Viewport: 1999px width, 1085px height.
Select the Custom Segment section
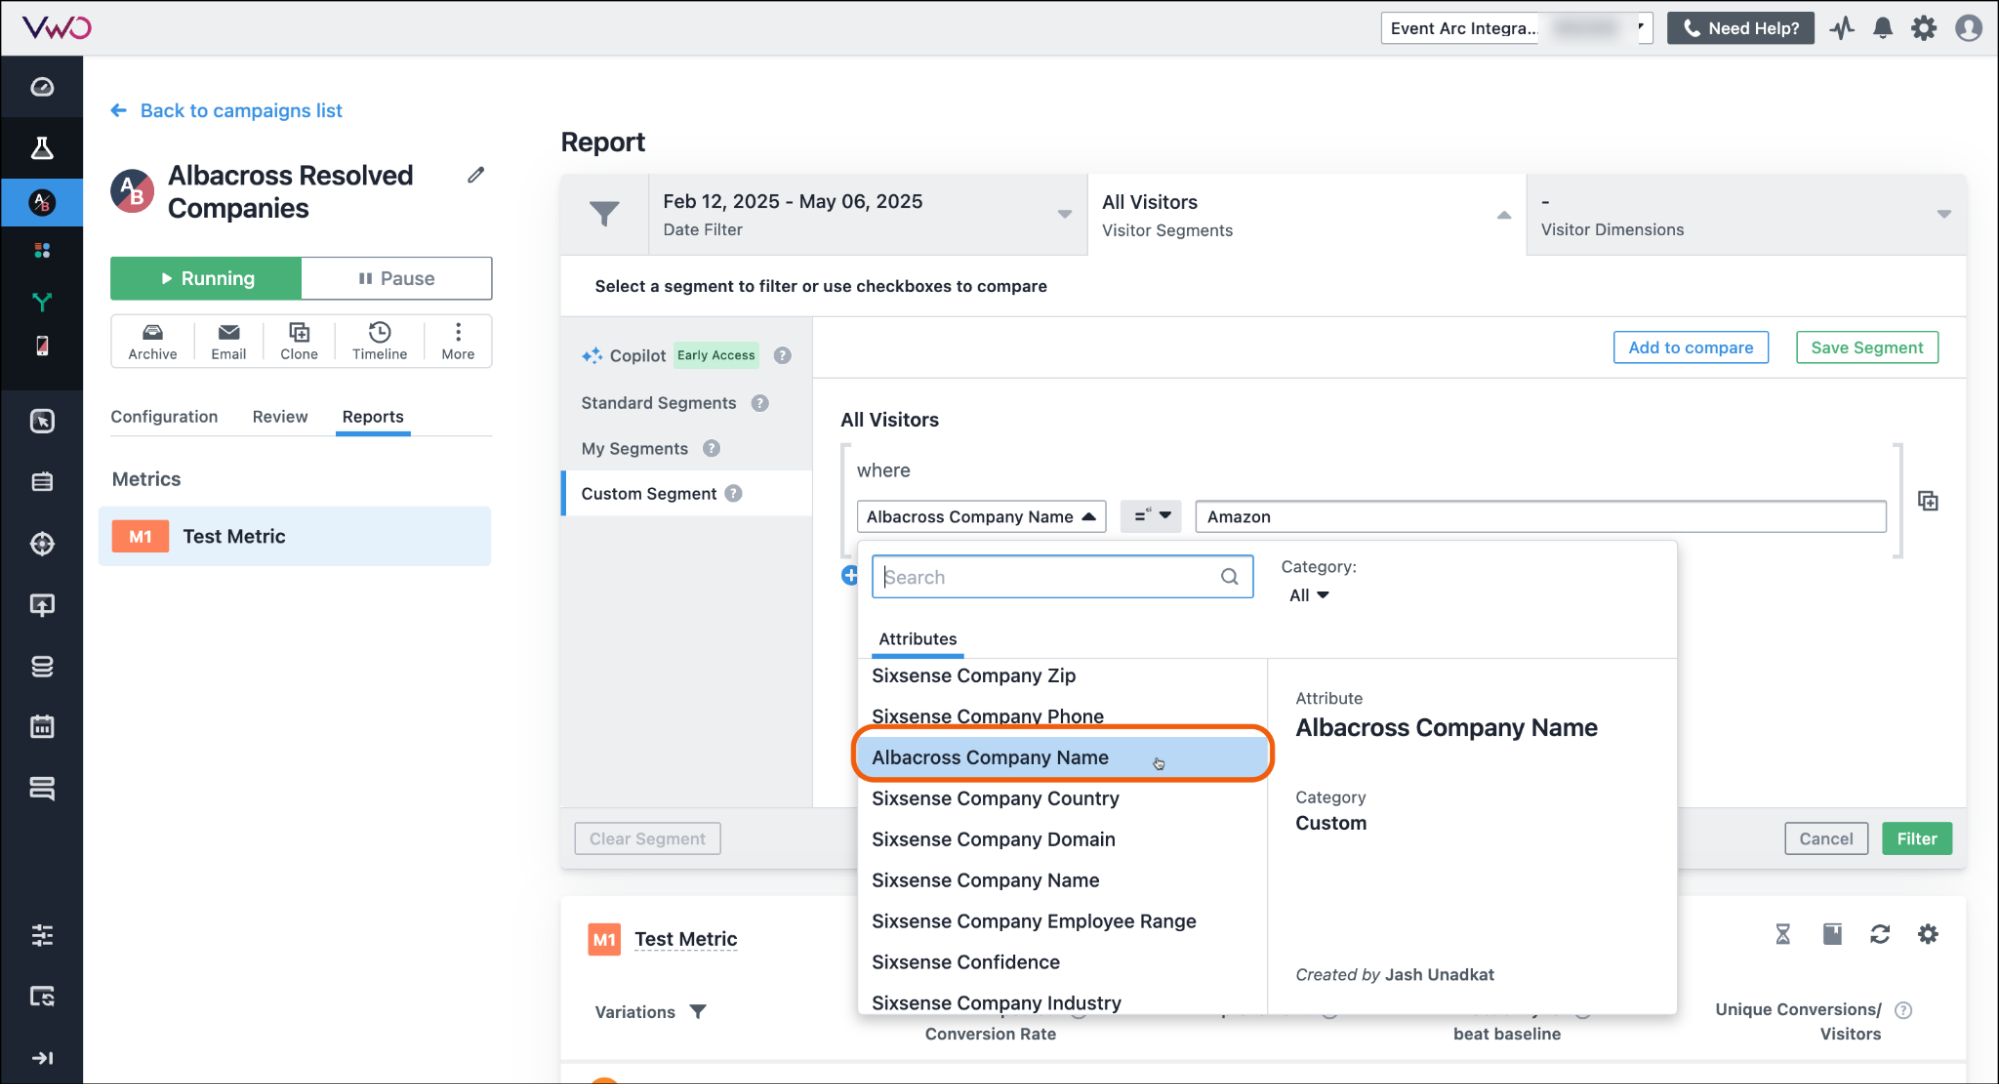click(x=648, y=494)
